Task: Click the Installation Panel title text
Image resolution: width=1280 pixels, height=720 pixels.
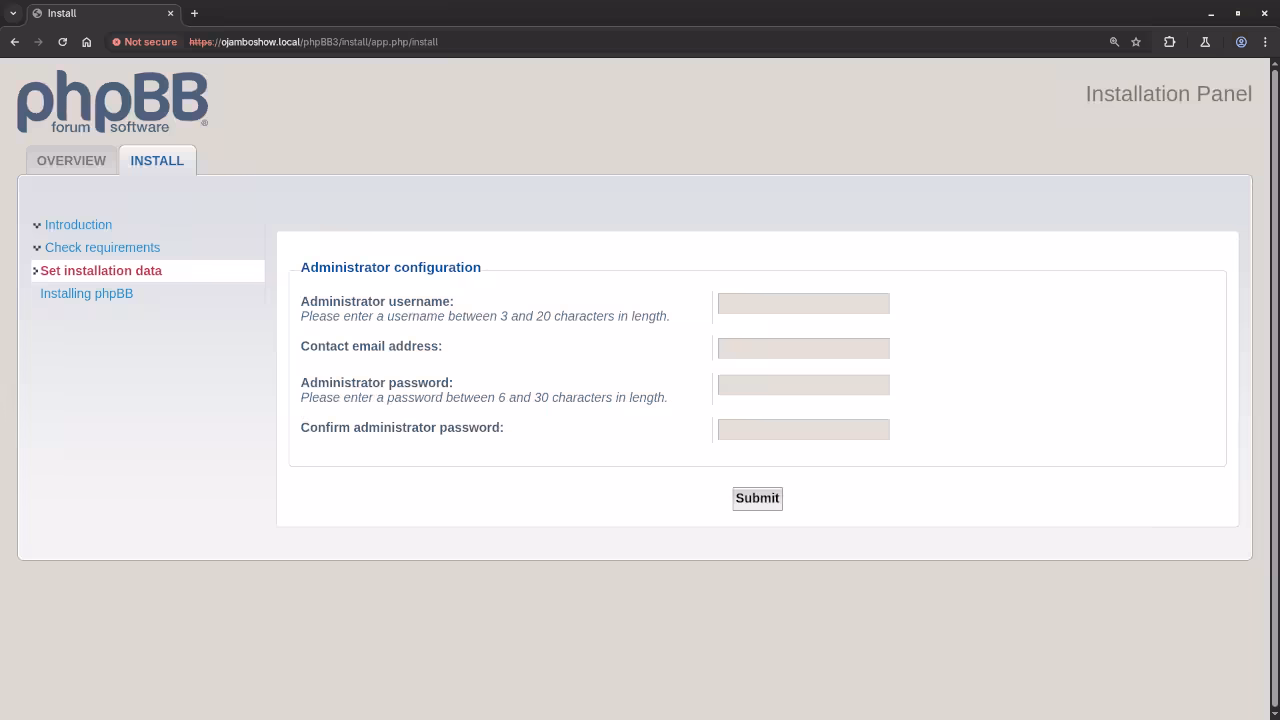Action: click(x=1168, y=94)
